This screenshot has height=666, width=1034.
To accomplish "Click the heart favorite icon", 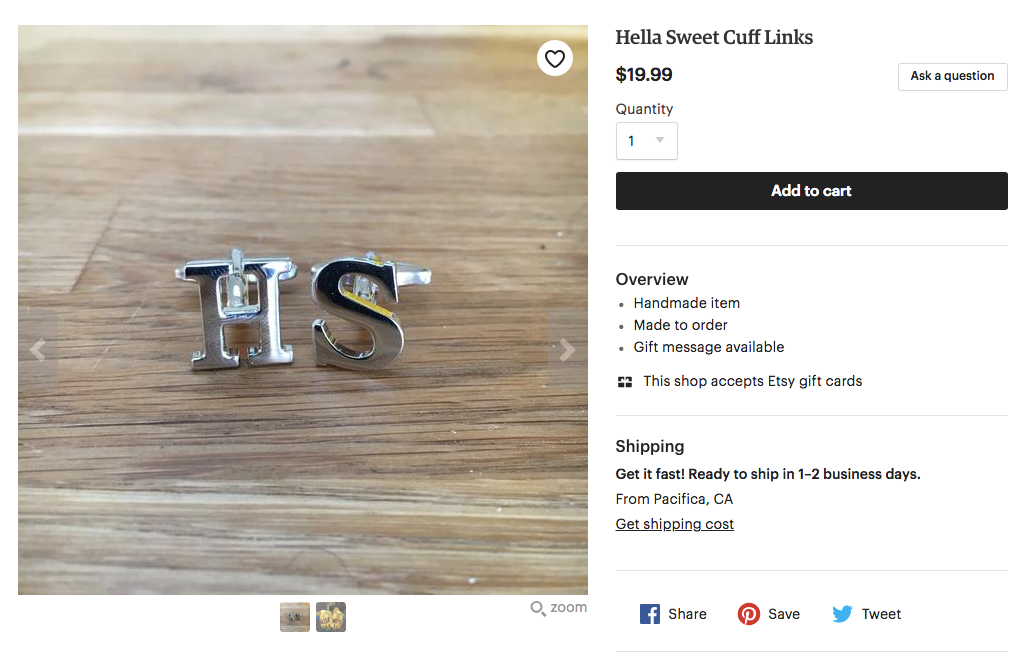I will (x=555, y=58).
